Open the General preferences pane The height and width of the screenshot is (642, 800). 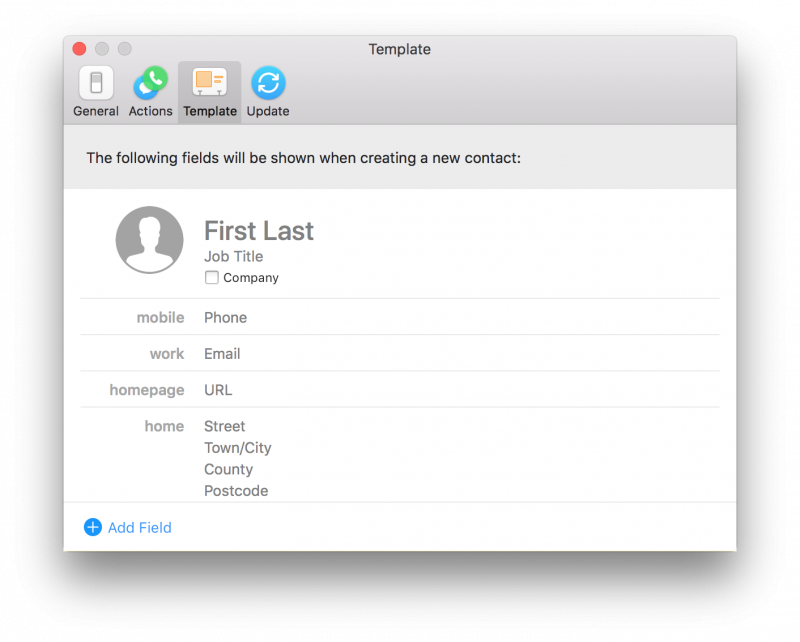pos(96,92)
